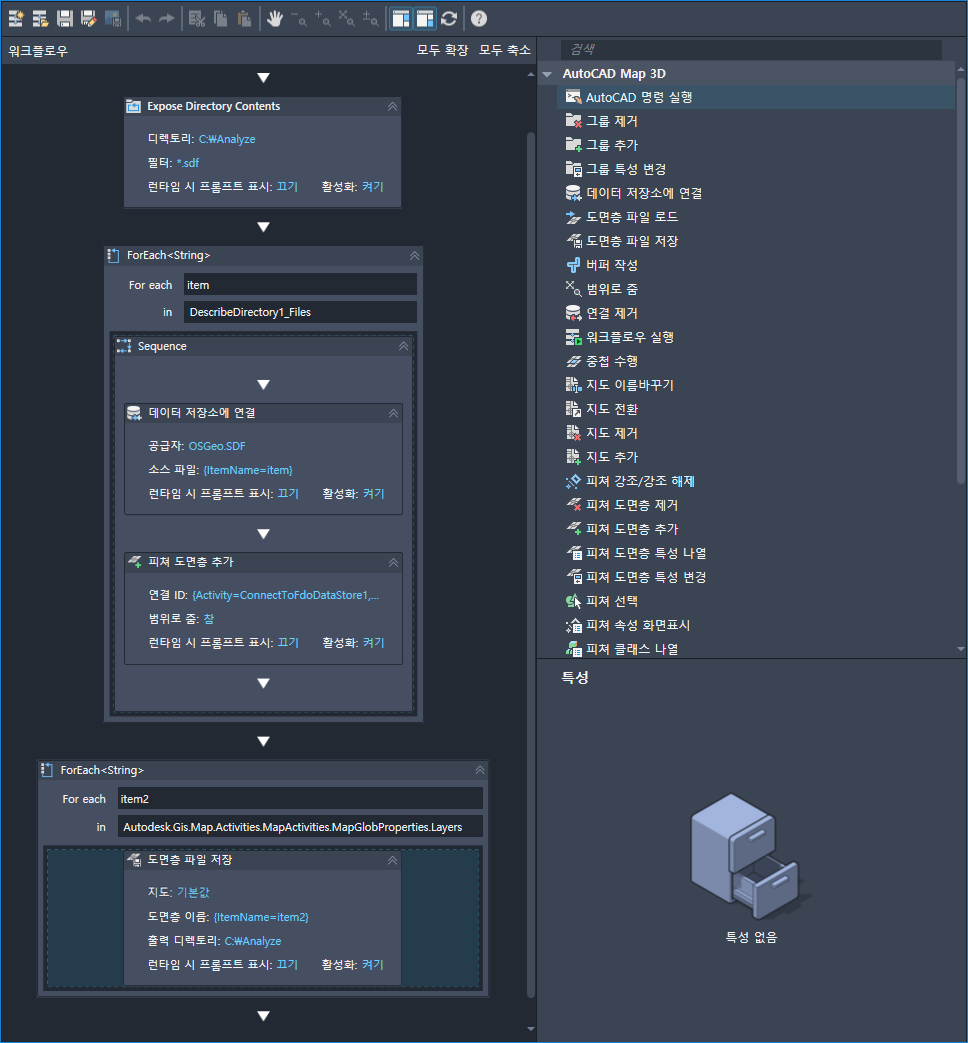Click the 중첩 수행 icon
968x1043 pixels.
tap(573, 361)
